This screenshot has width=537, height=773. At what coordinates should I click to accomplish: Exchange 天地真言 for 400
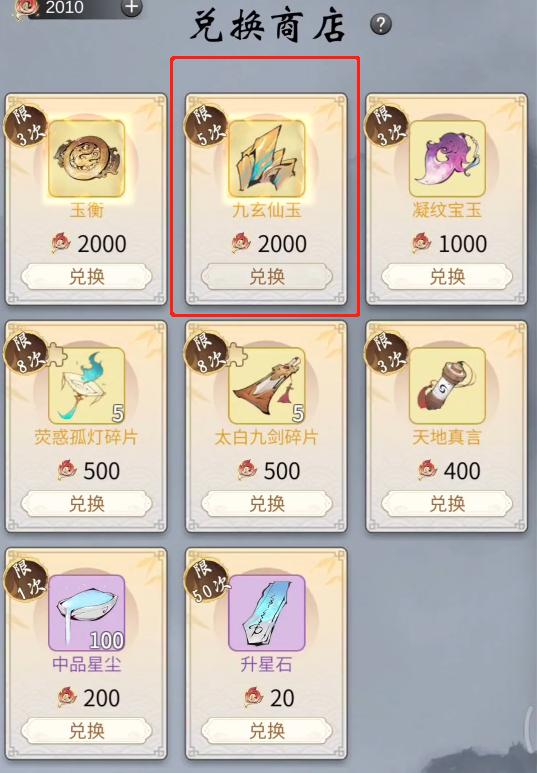point(447,503)
